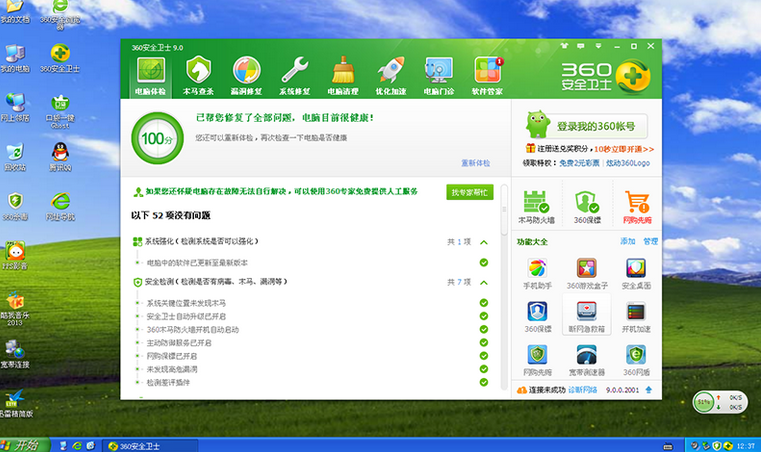Screen dimensions: 761x452
Task: Click the 找专家帮忙 button
Action: 470,192
